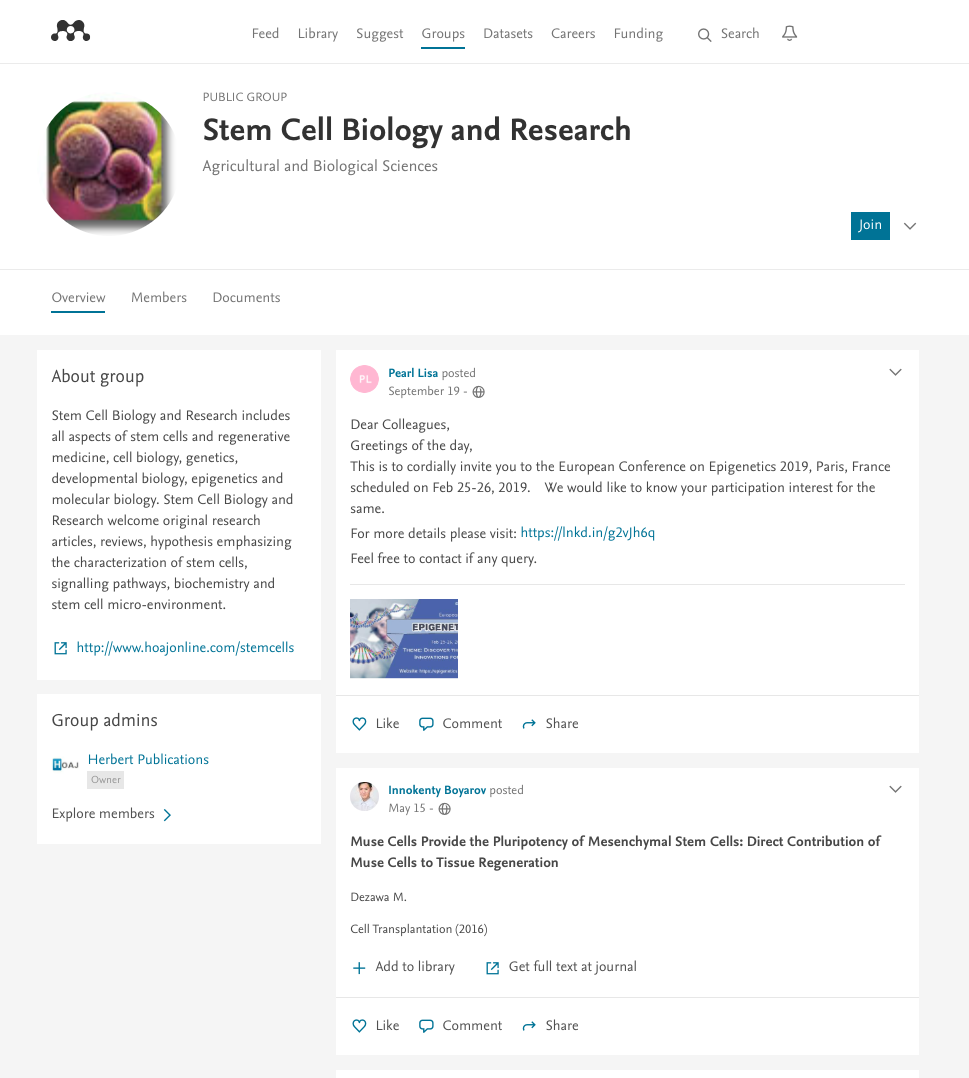Click the Mendeley logo icon
The width and height of the screenshot is (969, 1078).
(x=70, y=33)
